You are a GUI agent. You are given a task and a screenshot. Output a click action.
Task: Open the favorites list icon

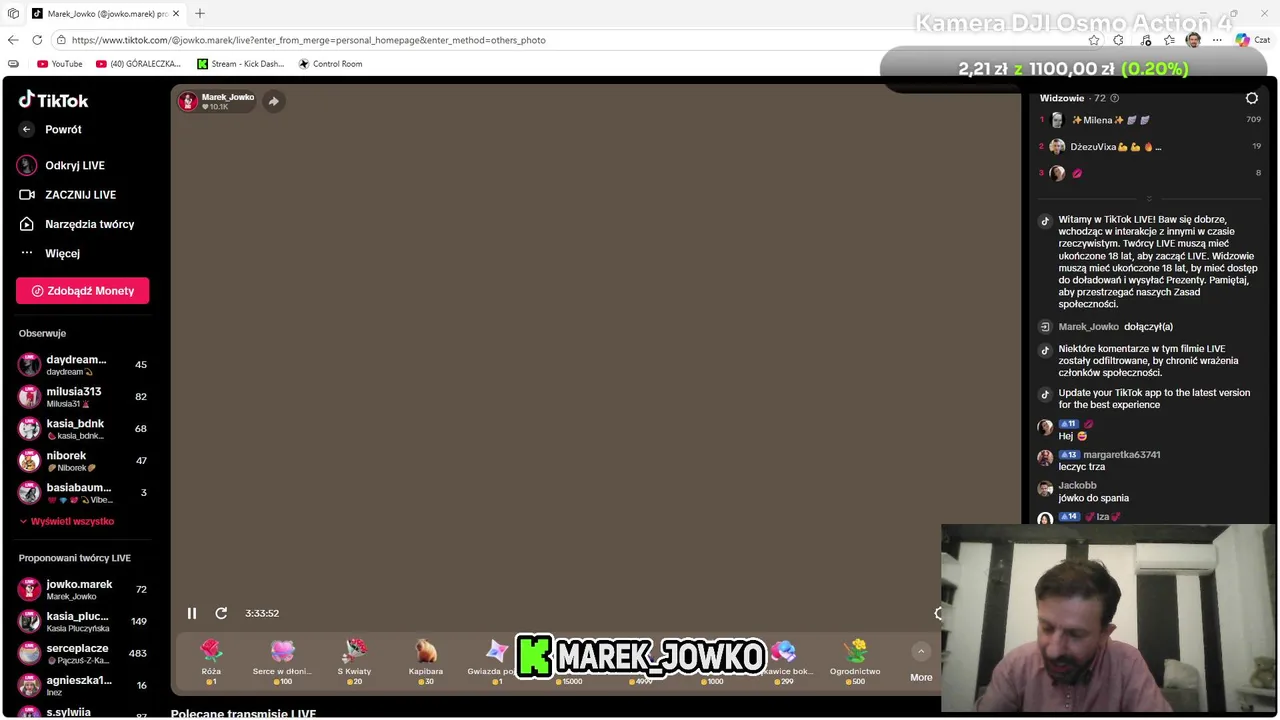coord(1169,40)
